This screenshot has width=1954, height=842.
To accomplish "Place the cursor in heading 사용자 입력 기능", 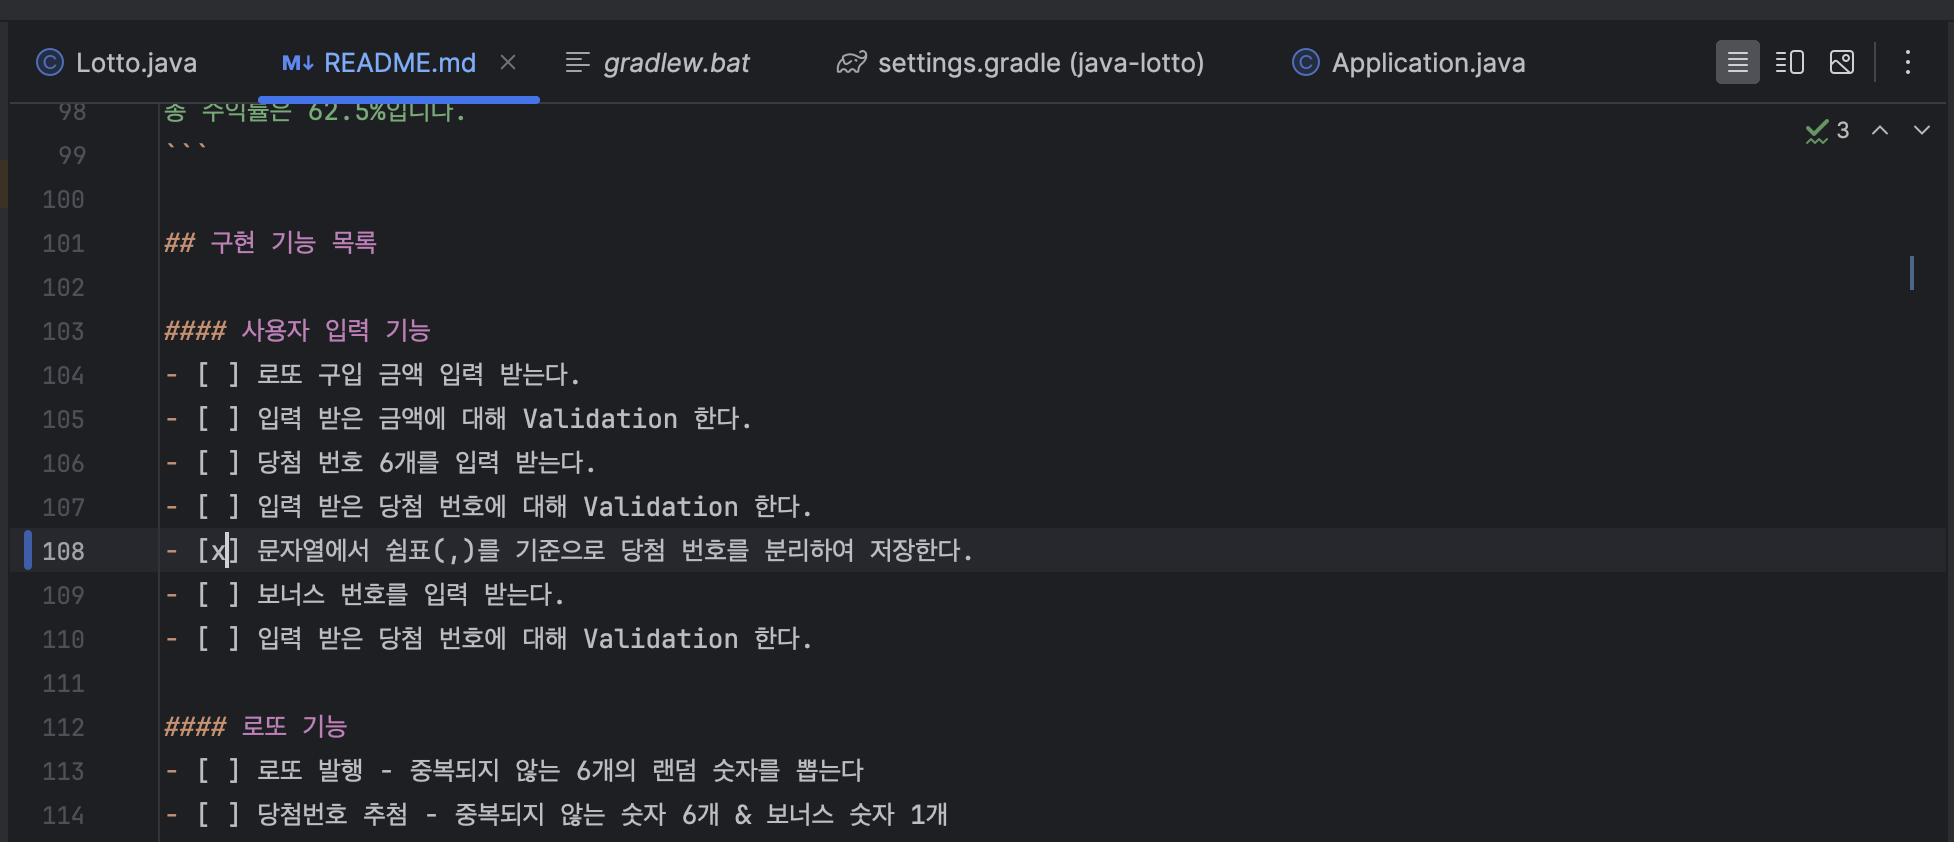I will point(336,331).
